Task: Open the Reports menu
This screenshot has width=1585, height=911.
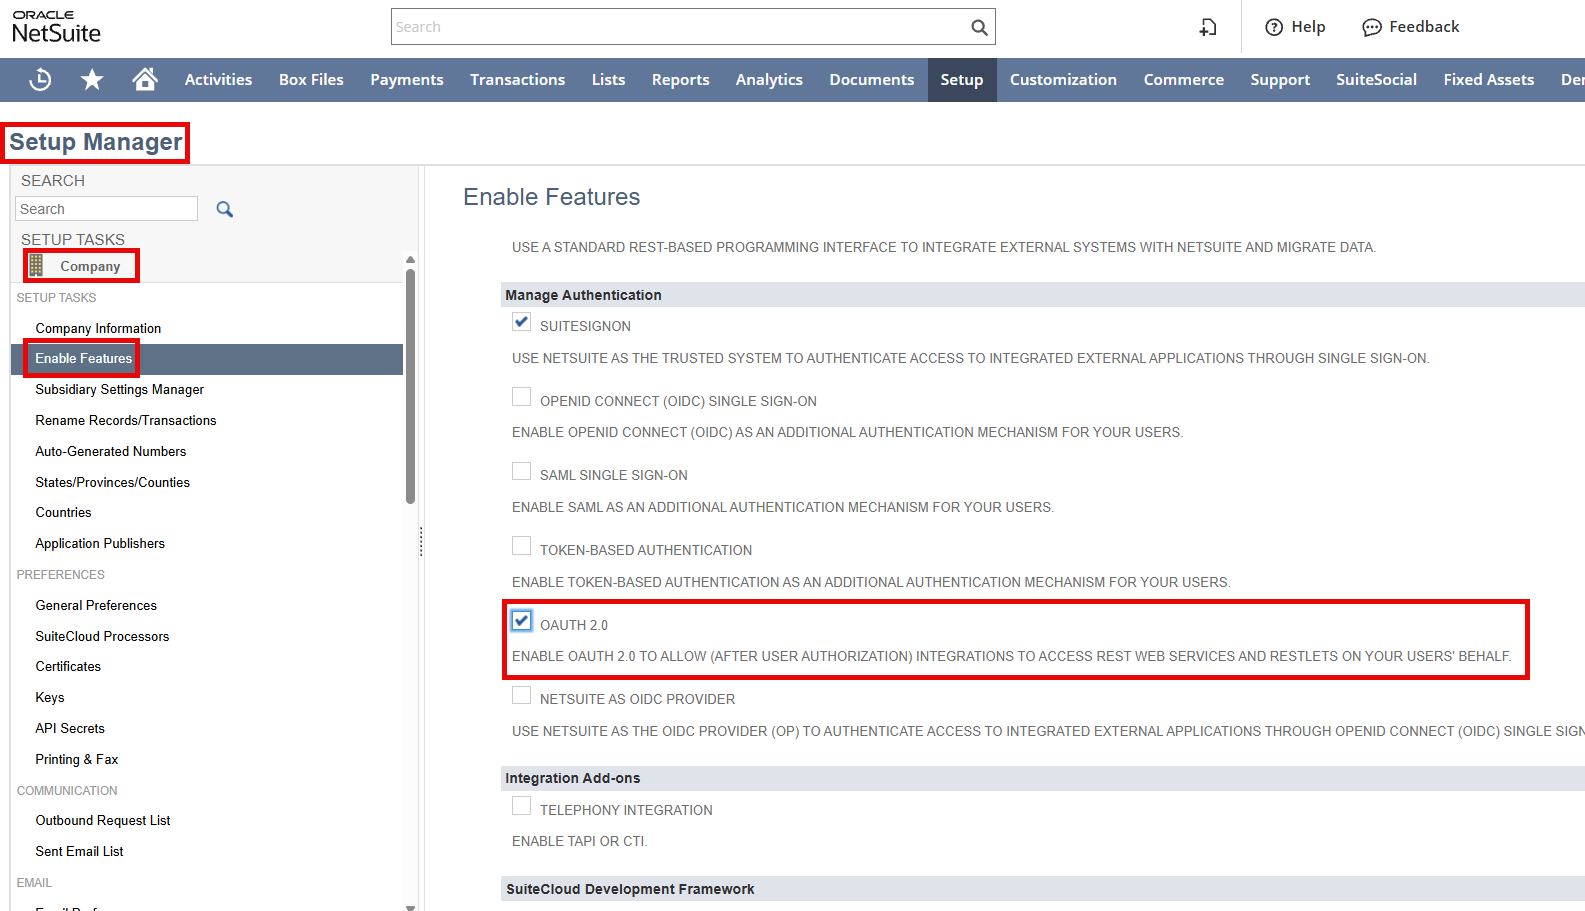Action: [x=681, y=80]
